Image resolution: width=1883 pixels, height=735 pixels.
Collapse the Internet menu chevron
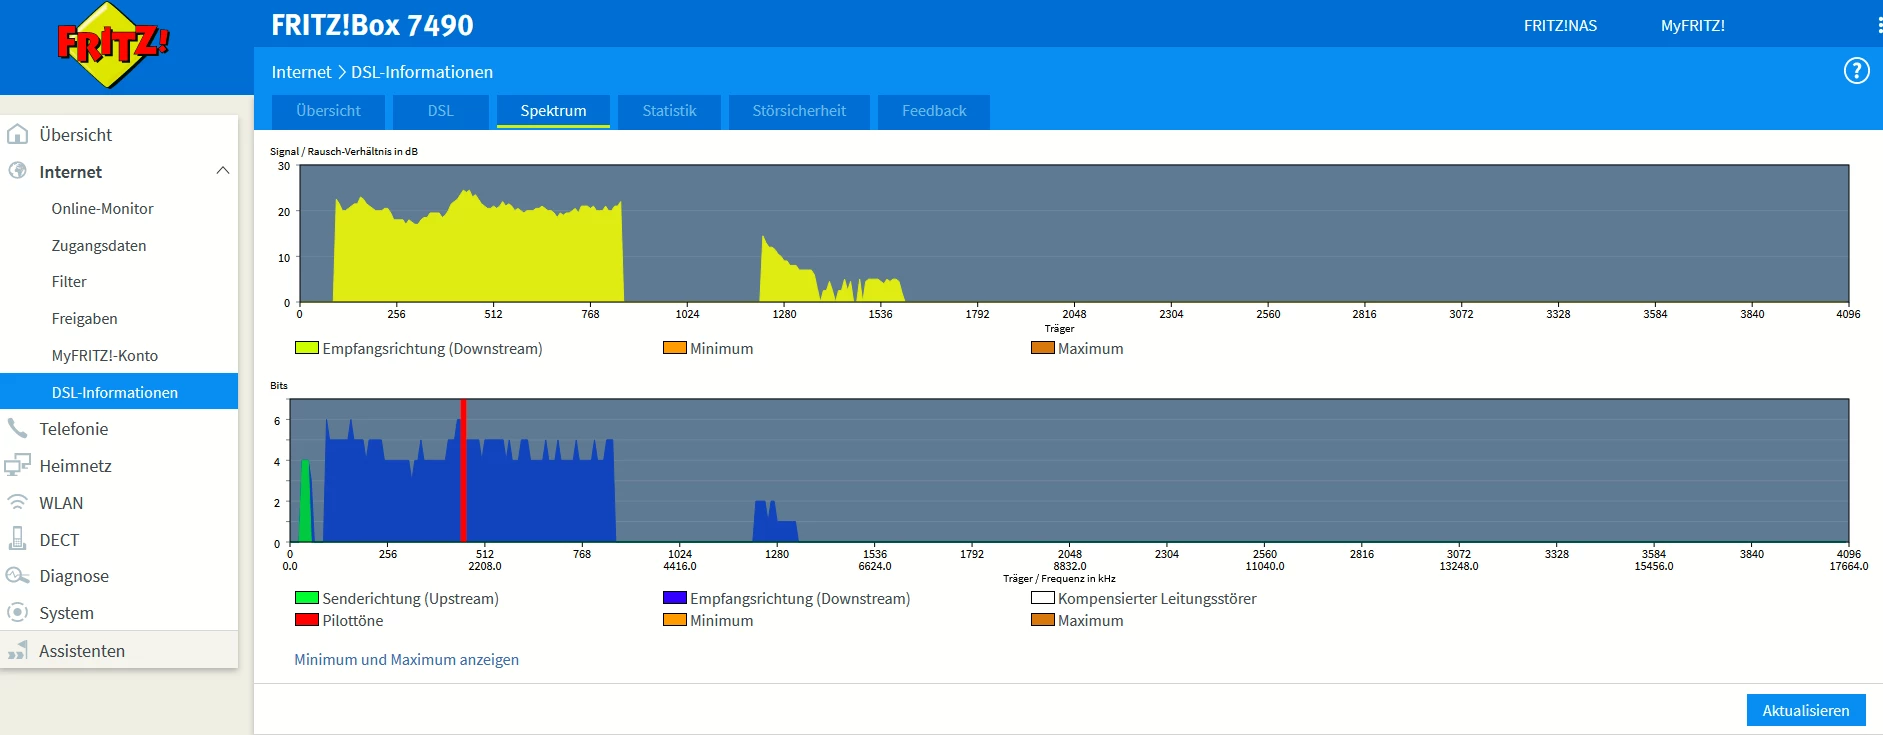[222, 171]
